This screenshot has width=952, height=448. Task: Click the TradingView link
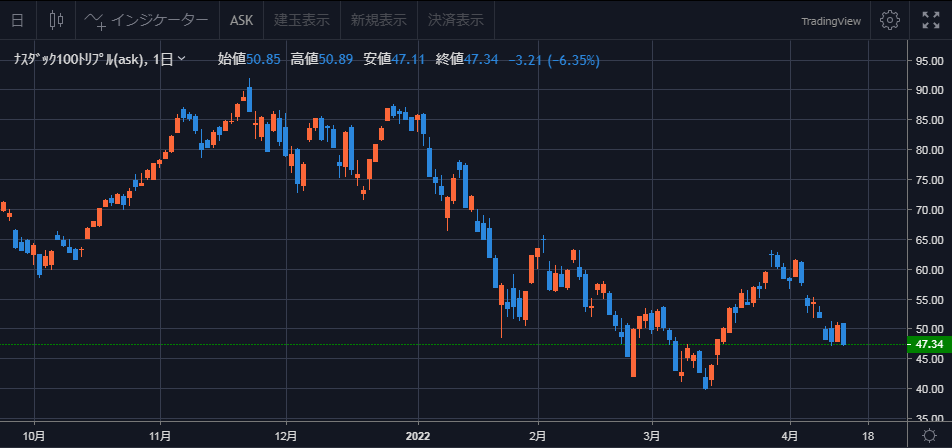pyautogui.click(x=831, y=21)
